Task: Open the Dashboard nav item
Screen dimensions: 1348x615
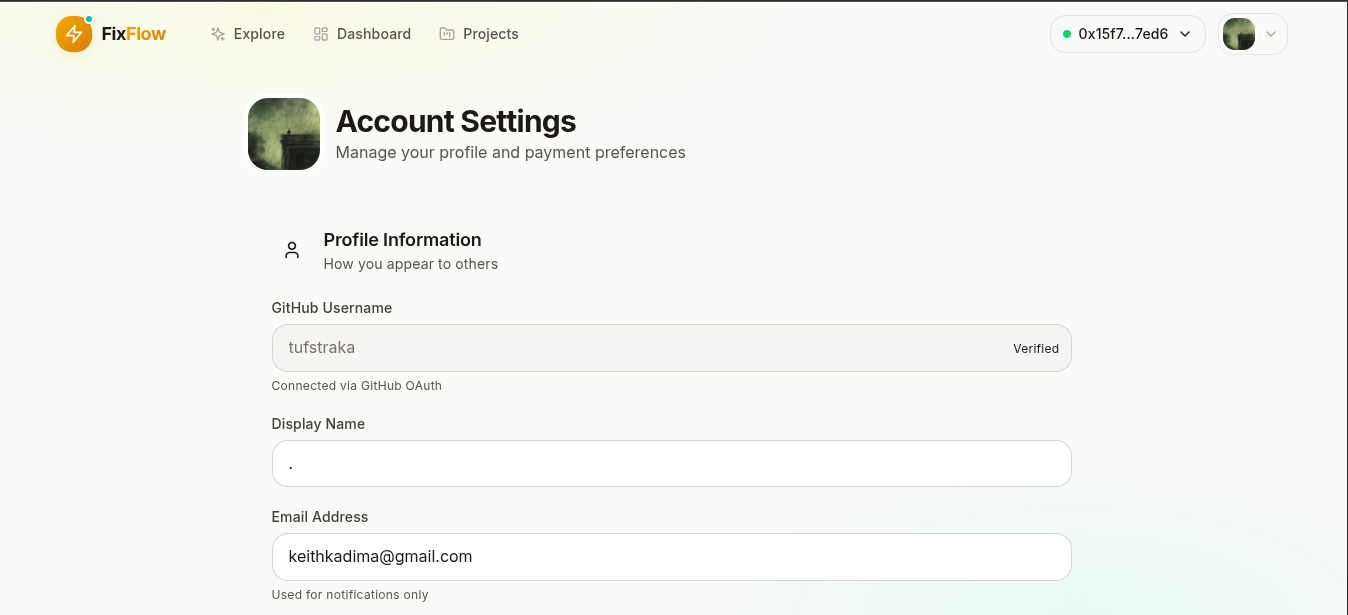Action: pyautogui.click(x=373, y=34)
